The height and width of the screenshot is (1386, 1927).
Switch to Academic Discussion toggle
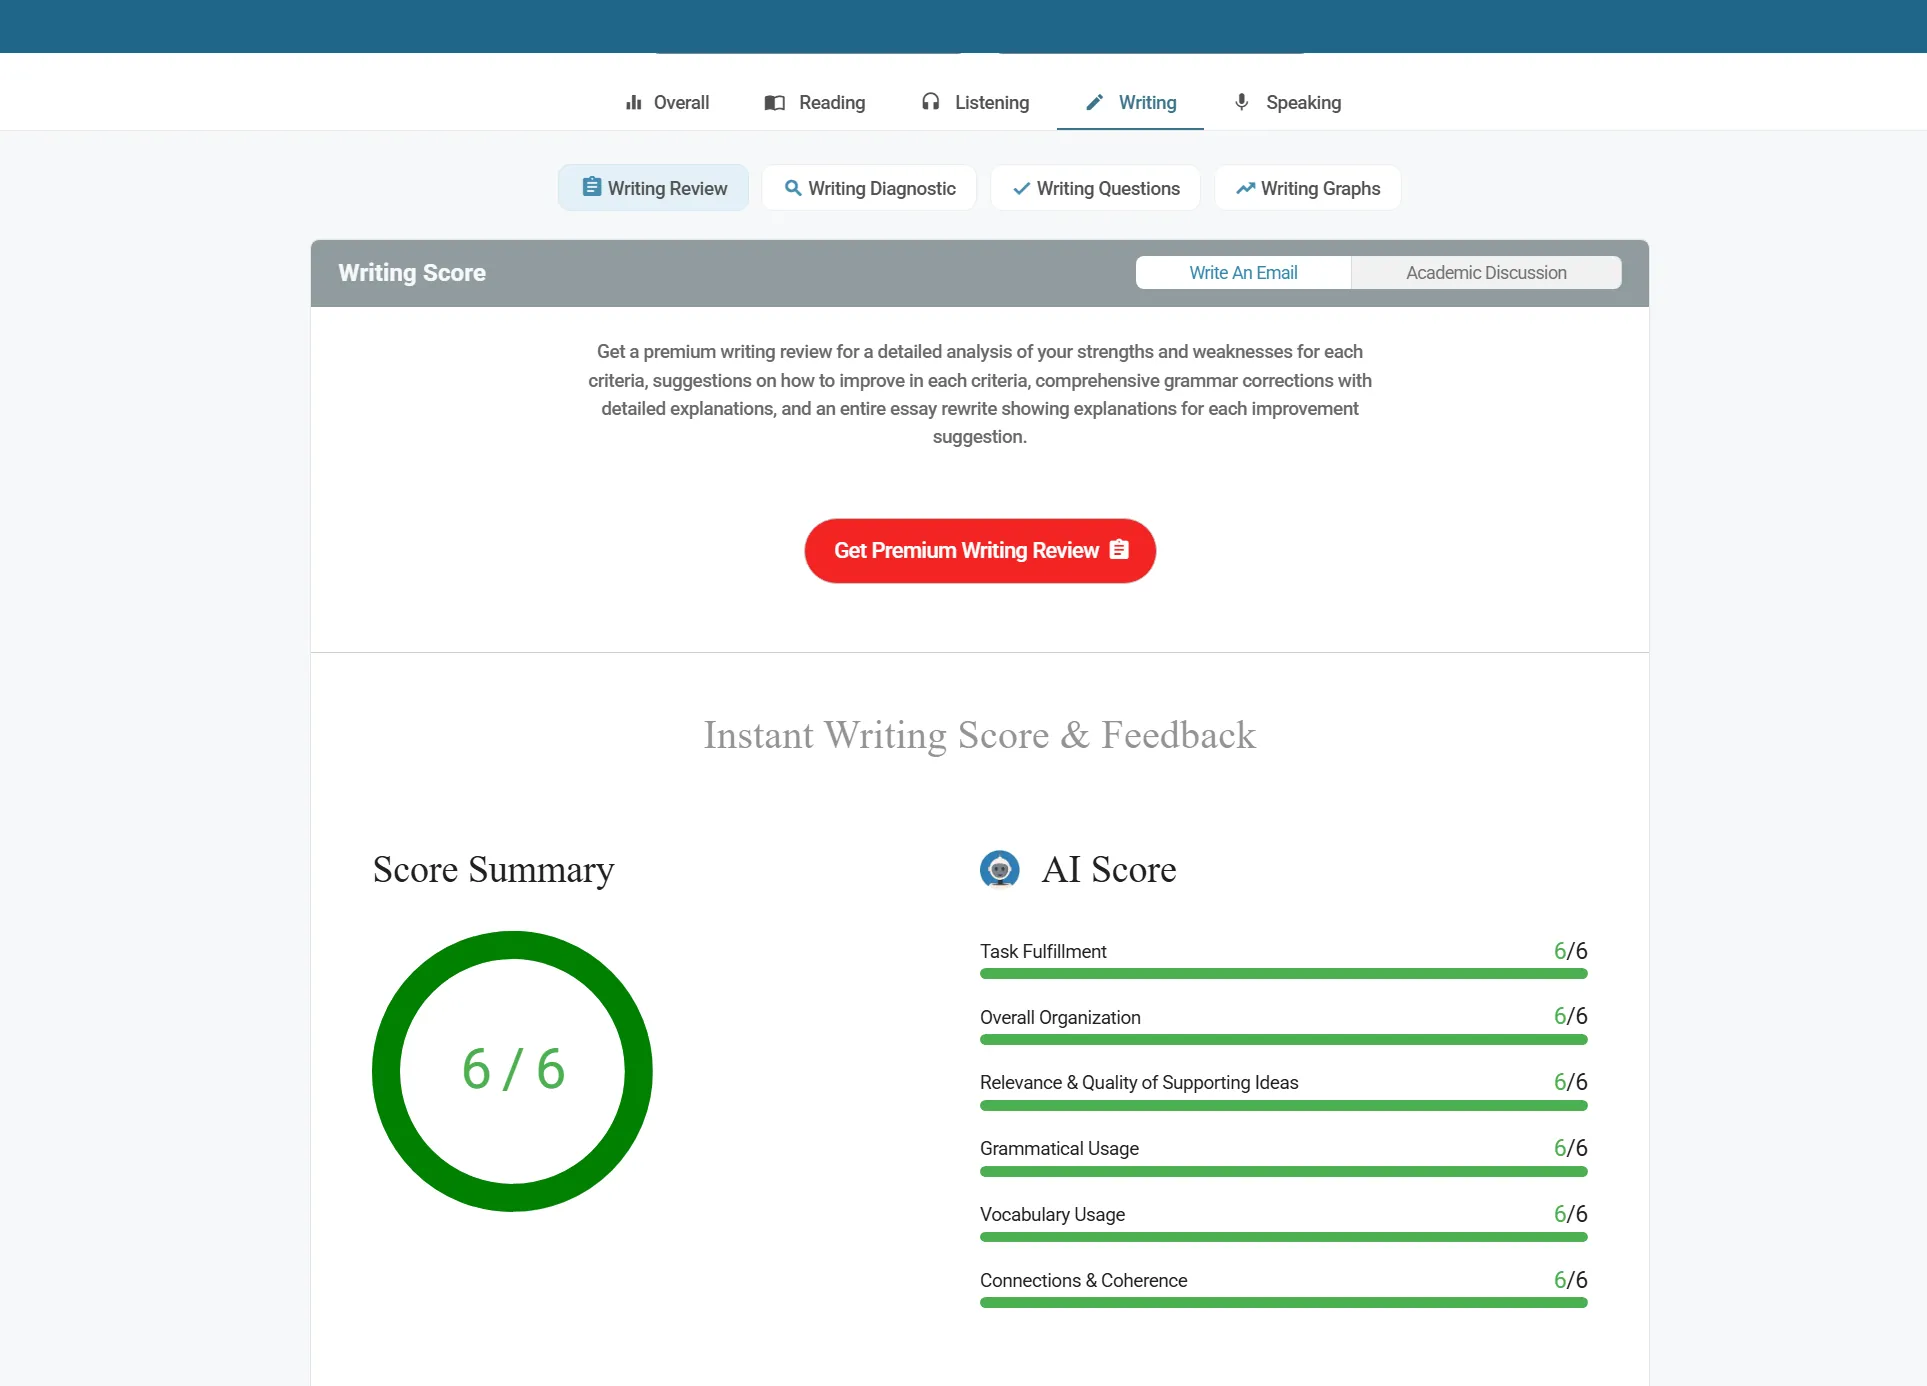tap(1486, 273)
